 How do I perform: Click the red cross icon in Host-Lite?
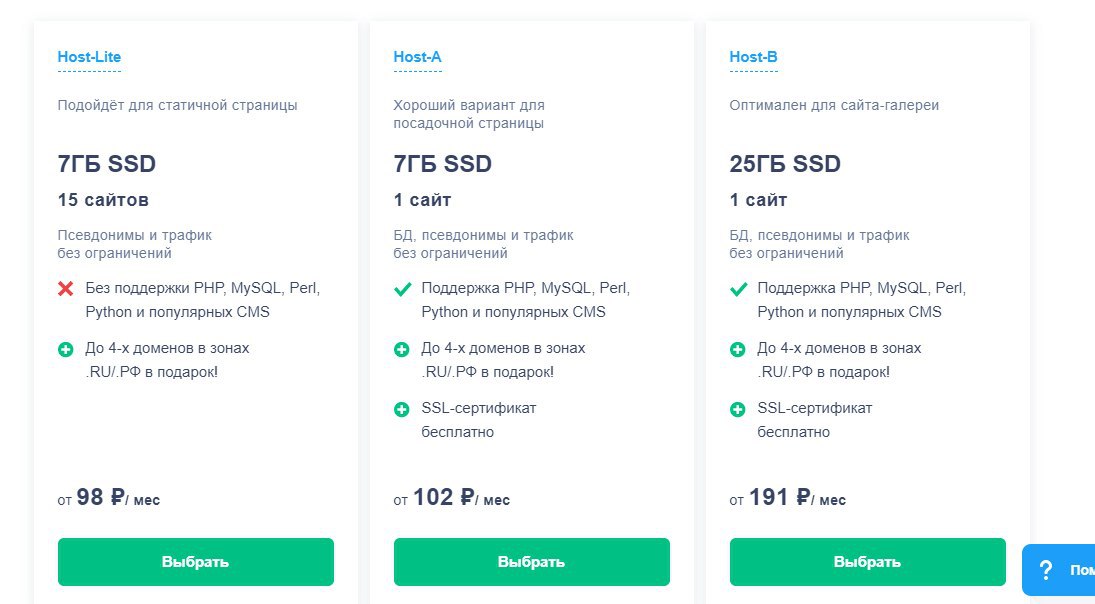point(66,289)
